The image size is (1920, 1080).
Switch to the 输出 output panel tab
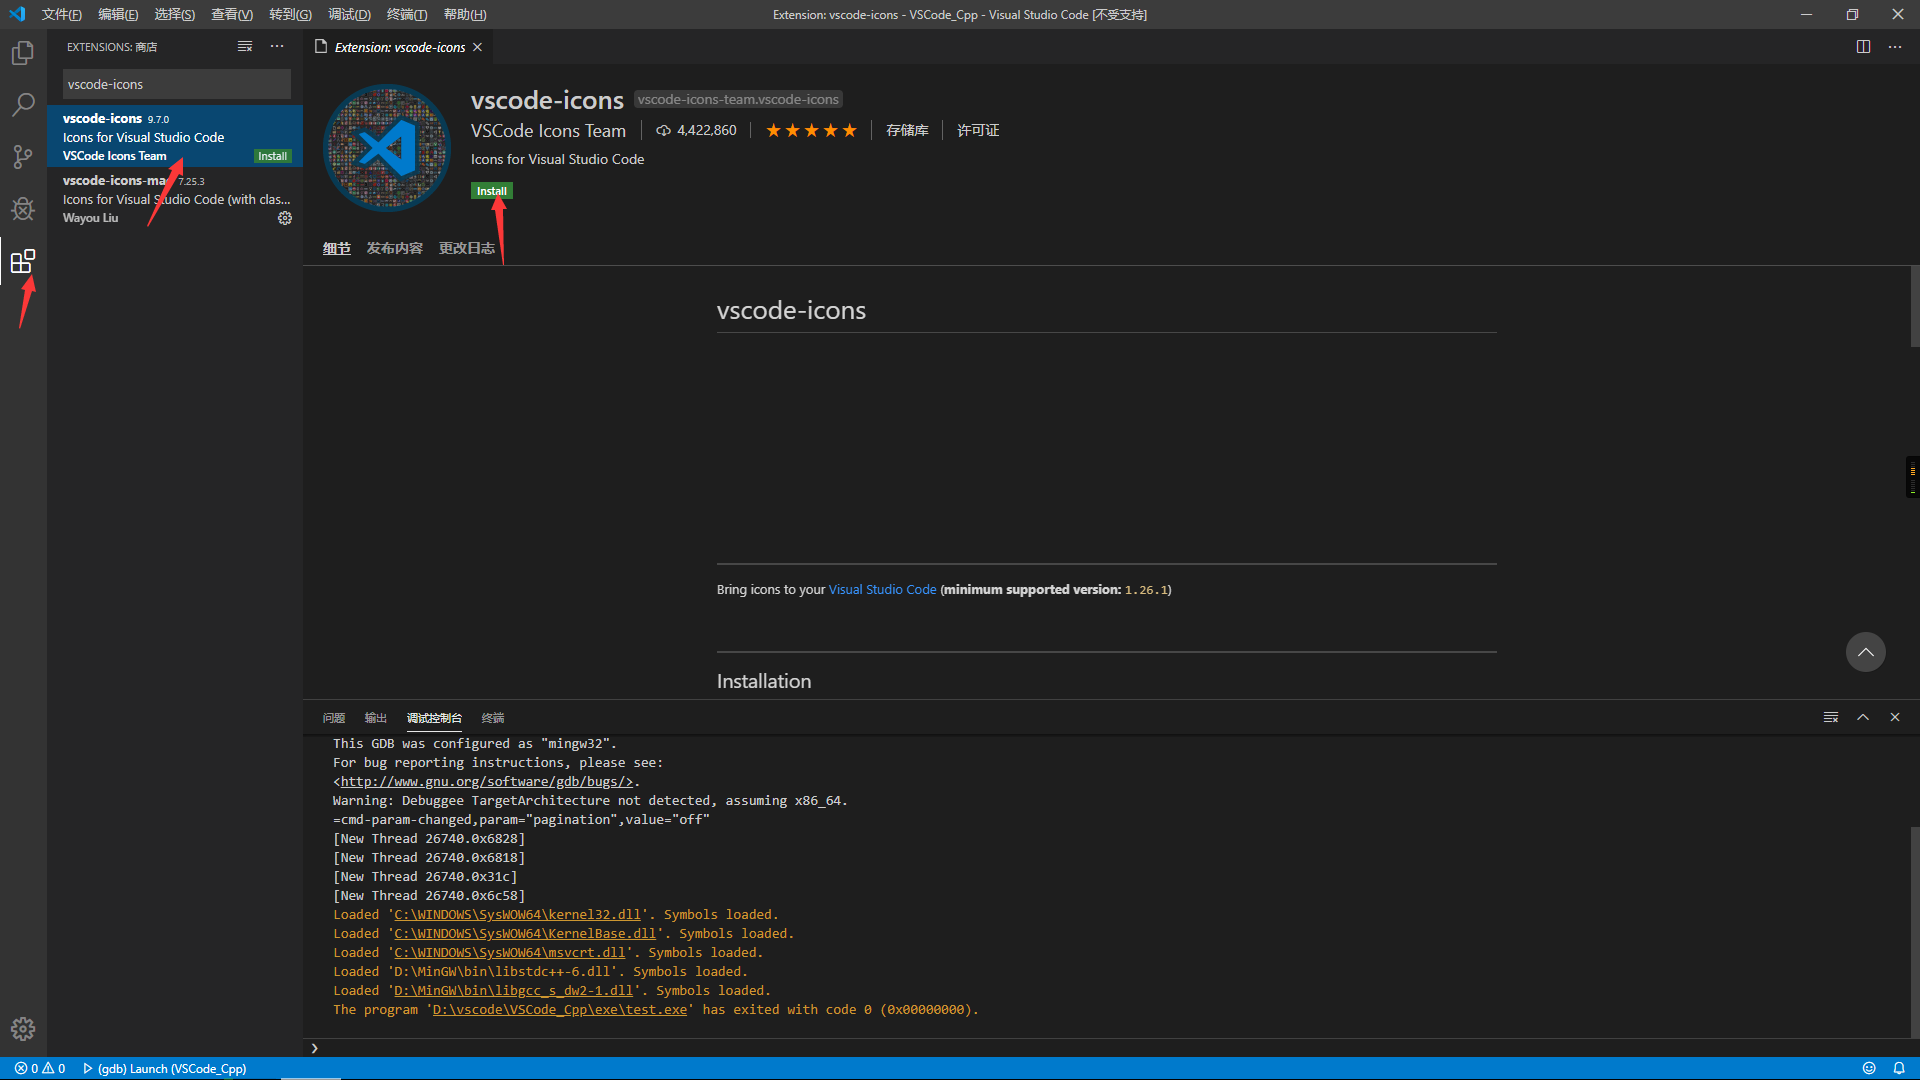point(375,718)
